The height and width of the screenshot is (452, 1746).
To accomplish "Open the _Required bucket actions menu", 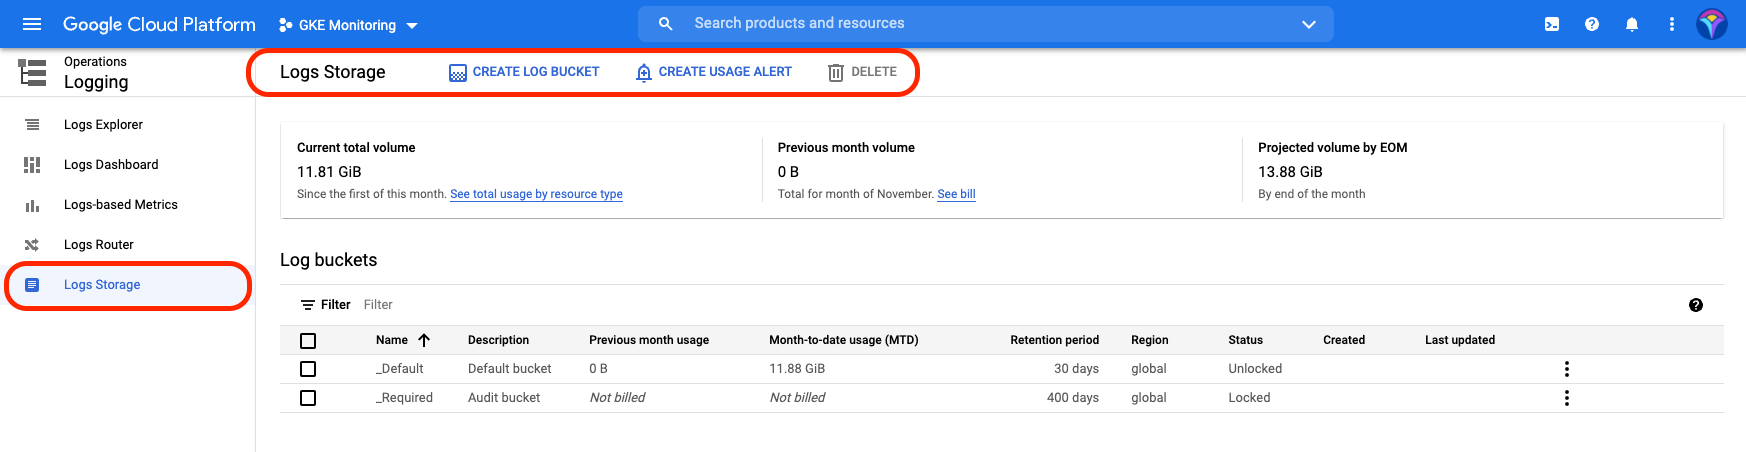I will click(1566, 398).
